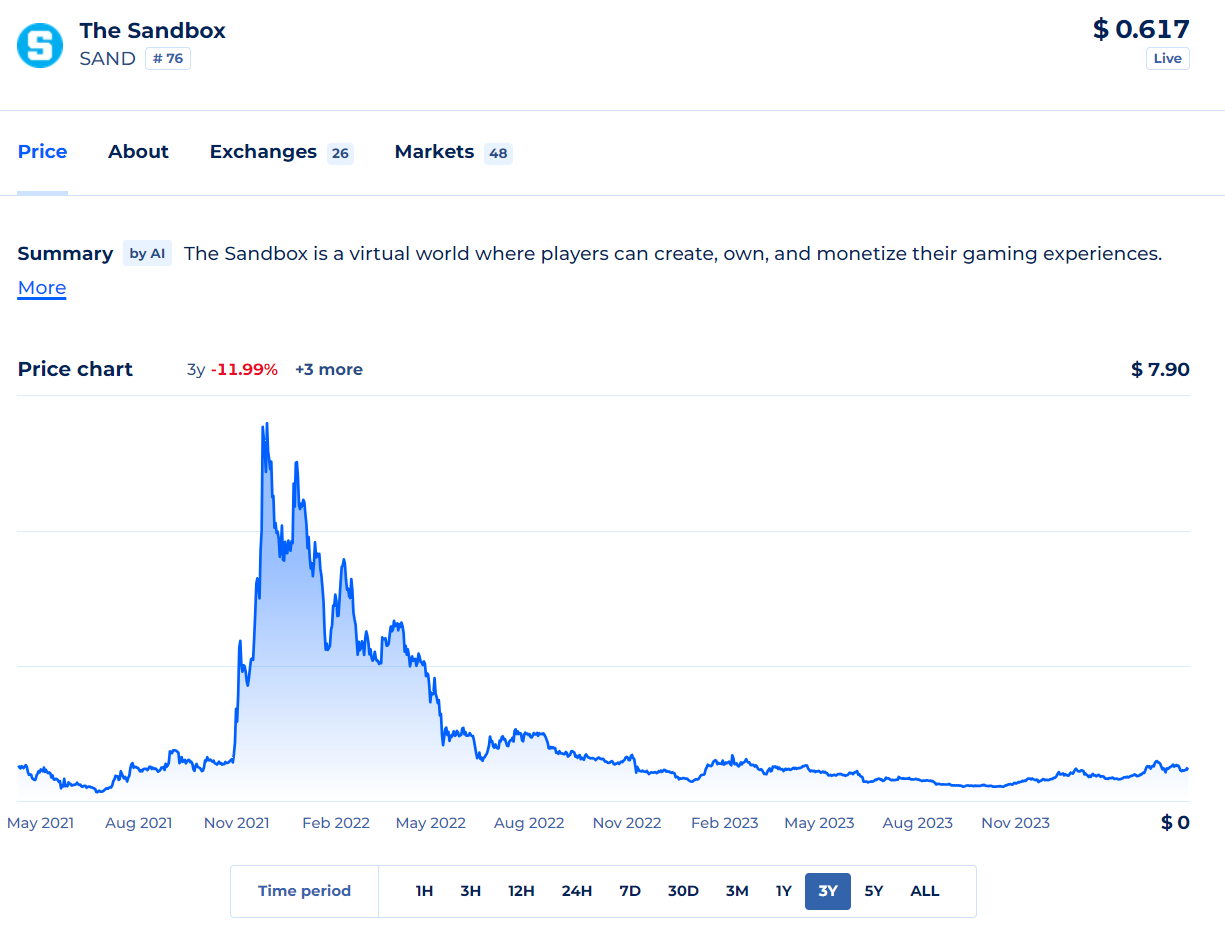Open the Exchanges tab
This screenshot has width=1225, height=925.
pyautogui.click(x=281, y=152)
